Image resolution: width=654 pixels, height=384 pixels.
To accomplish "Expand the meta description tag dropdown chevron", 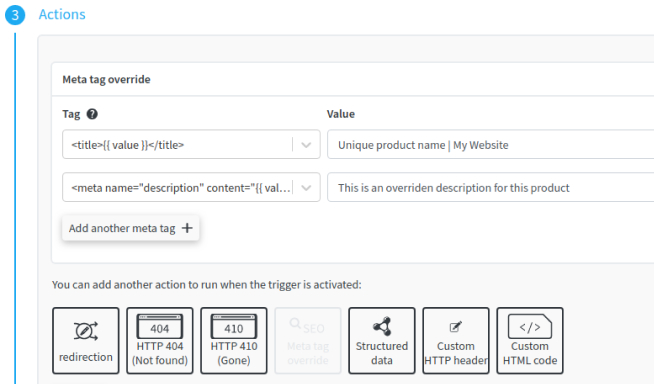I will point(306,188).
